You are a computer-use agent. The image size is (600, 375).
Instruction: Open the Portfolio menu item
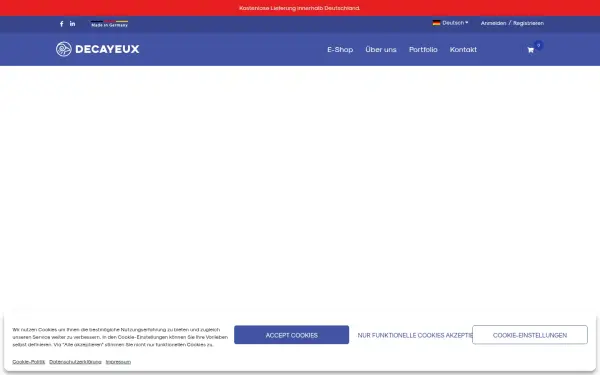coord(423,49)
